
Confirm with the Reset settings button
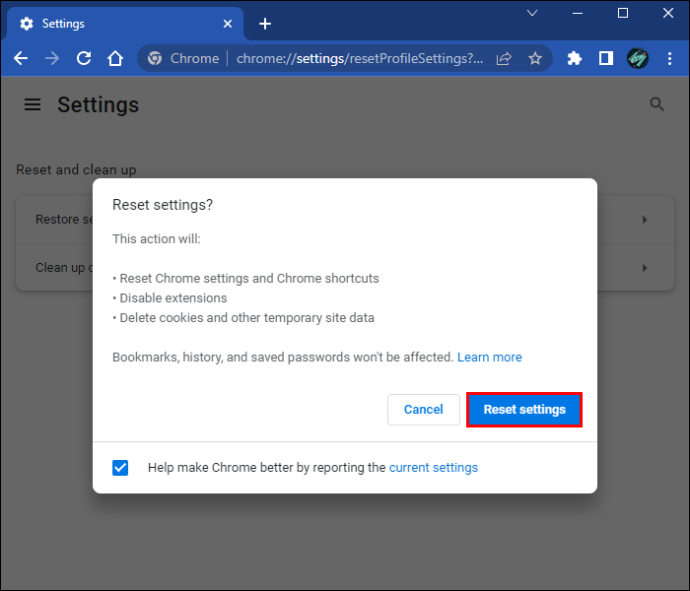click(524, 409)
